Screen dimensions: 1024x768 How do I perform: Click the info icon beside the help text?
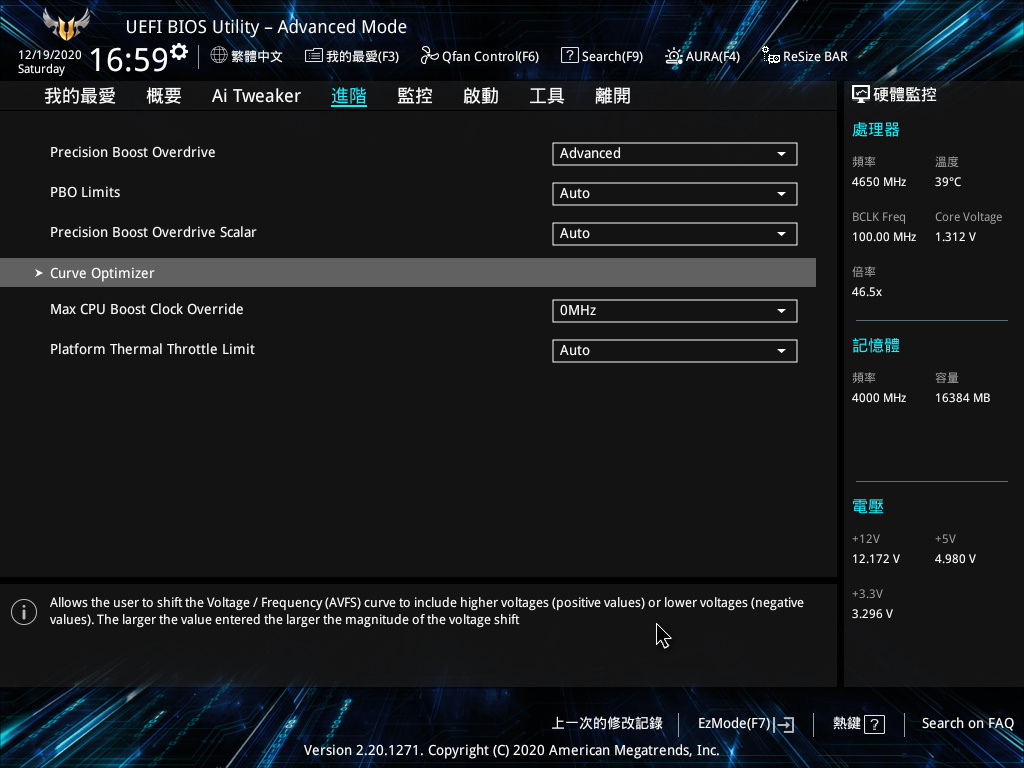pyautogui.click(x=24, y=612)
